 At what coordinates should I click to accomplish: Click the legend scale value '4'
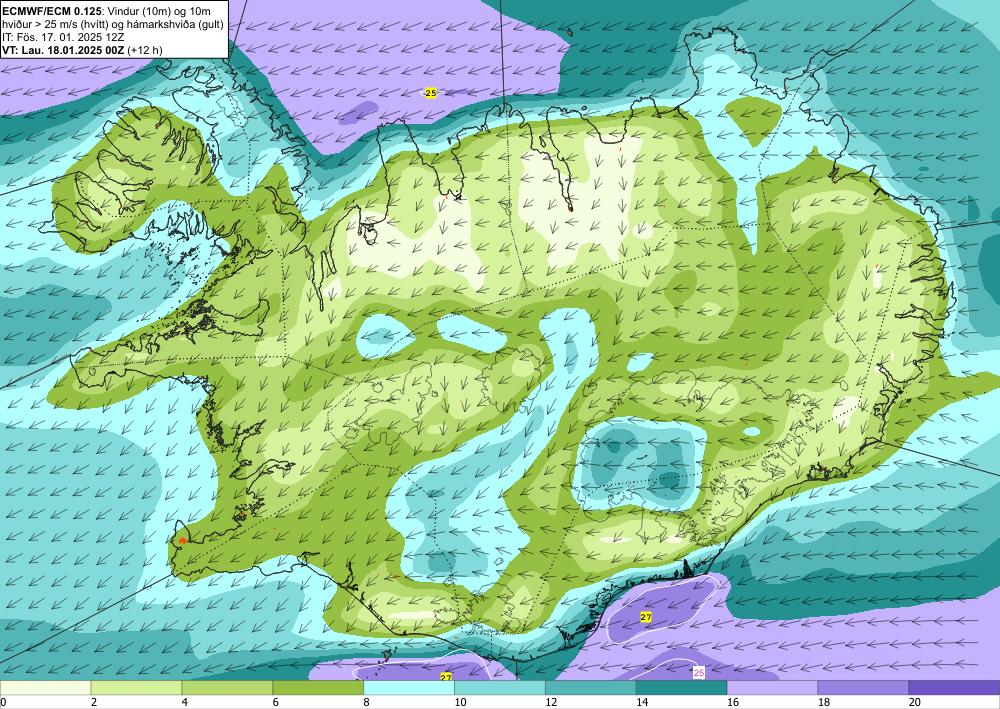(185, 703)
